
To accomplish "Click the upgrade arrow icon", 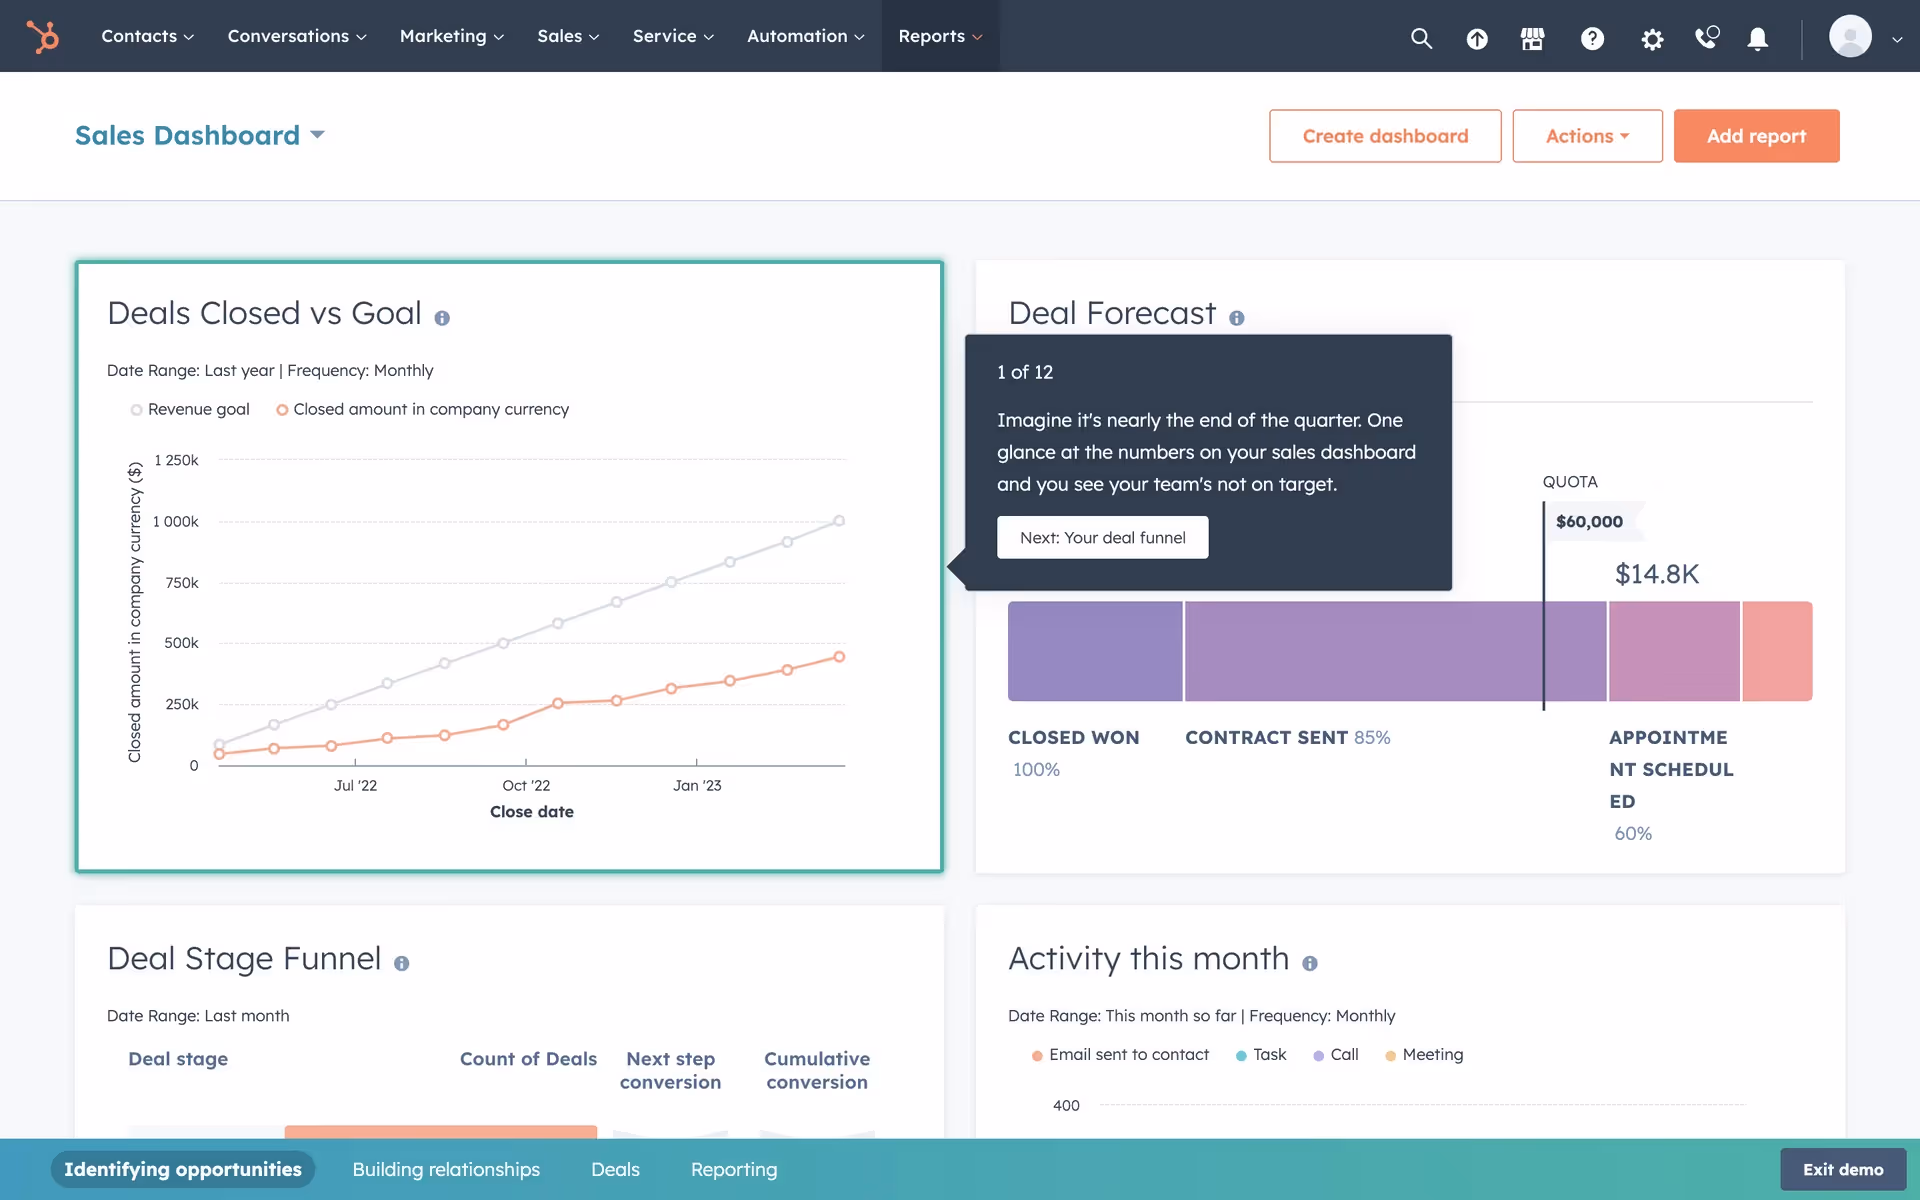I will [1477, 38].
